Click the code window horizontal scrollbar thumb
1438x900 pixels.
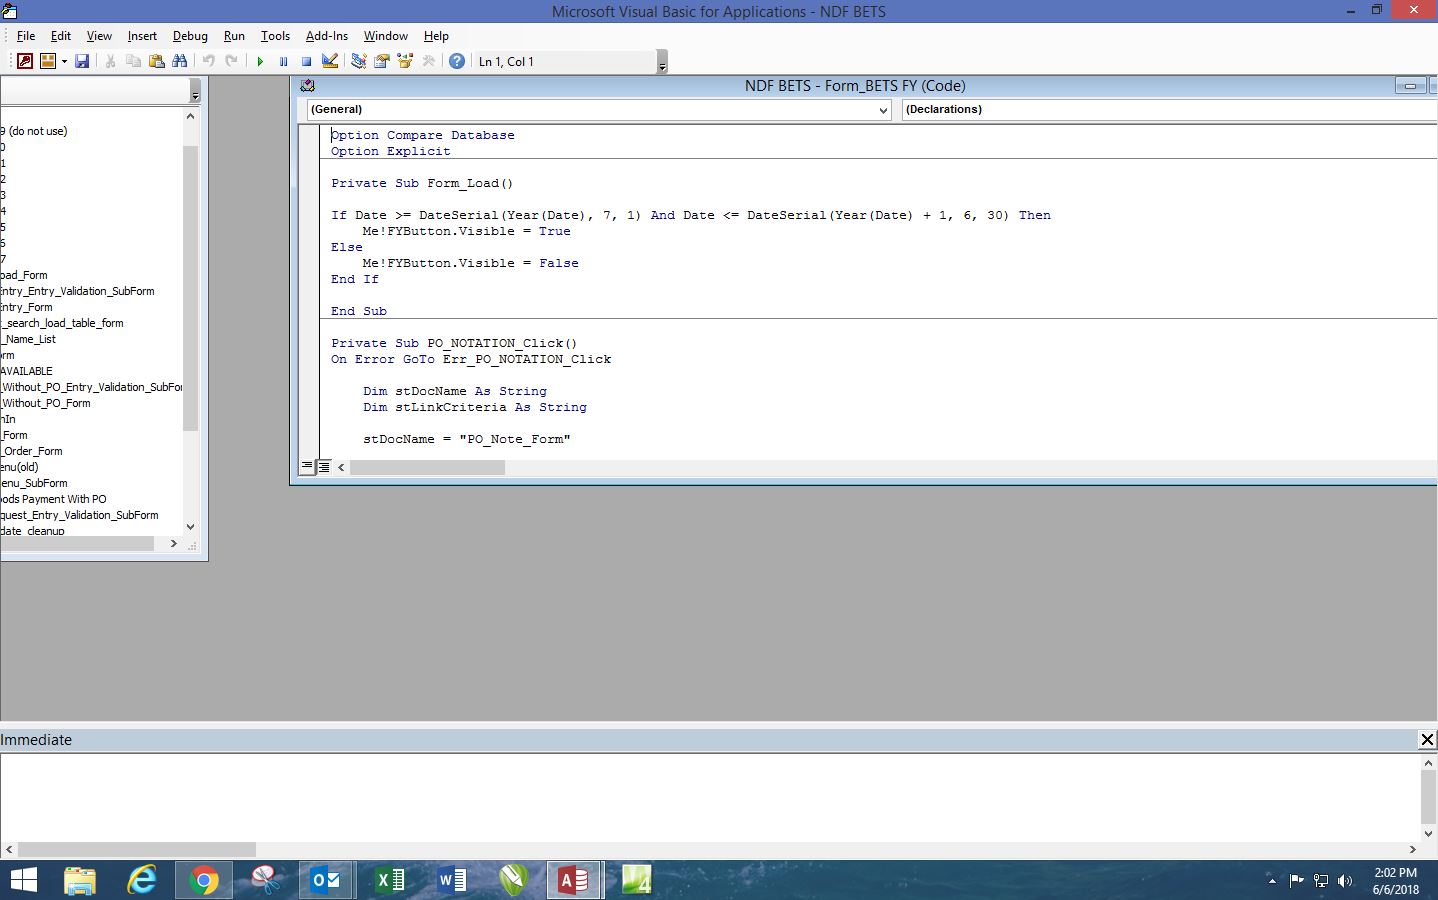(x=427, y=467)
